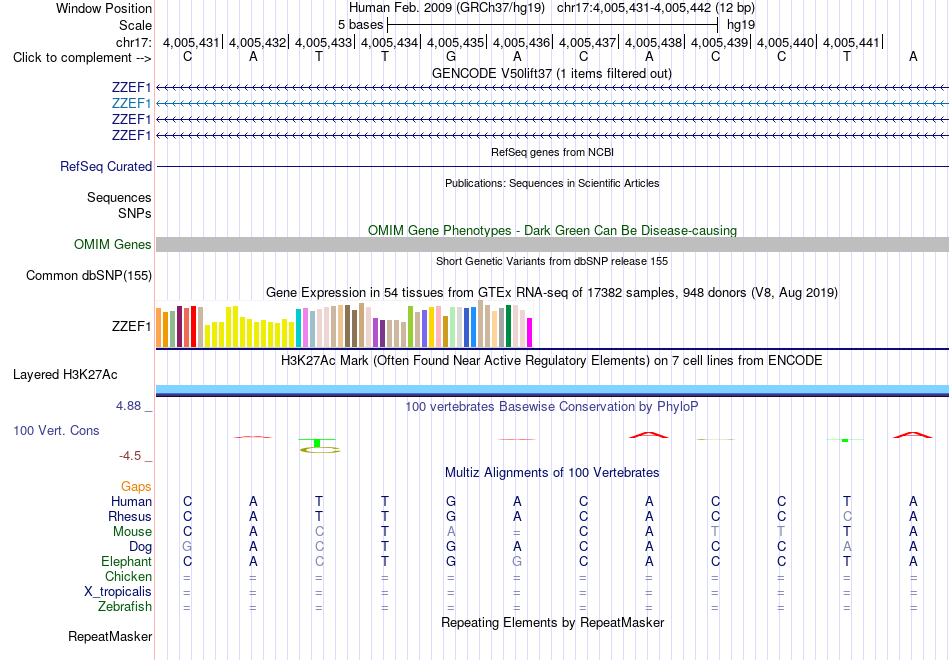Select the Rhesus species row label
Viewport: 950px width, 660px height.
click(x=130, y=516)
